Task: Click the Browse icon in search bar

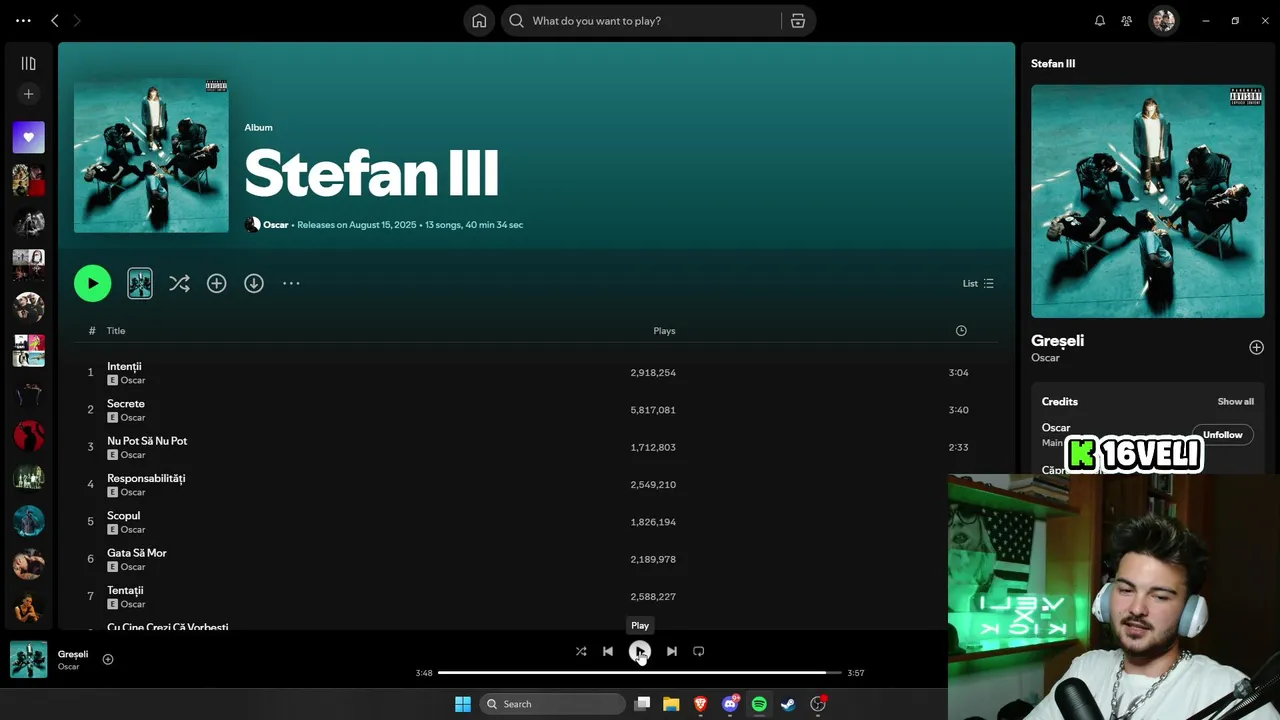Action: point(798,21)
